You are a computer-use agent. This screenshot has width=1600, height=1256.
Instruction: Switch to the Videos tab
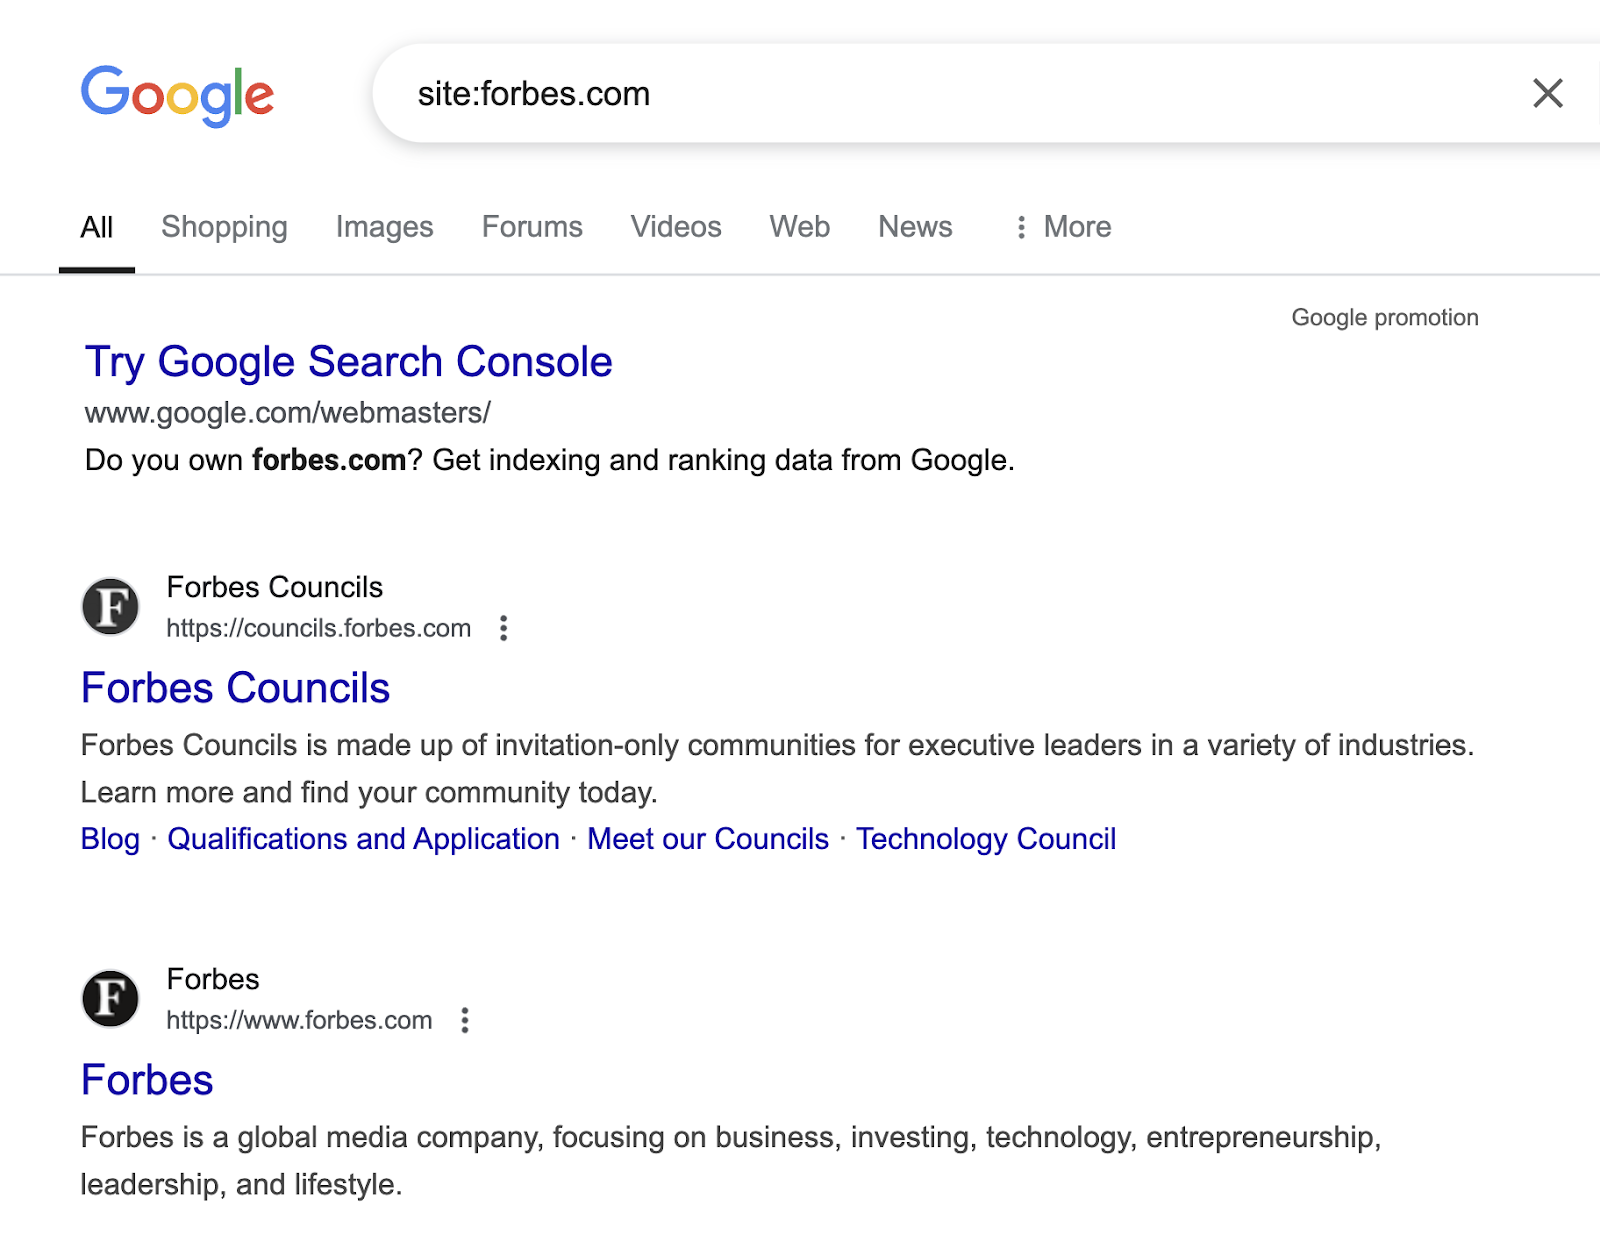(x=675, y=227)
